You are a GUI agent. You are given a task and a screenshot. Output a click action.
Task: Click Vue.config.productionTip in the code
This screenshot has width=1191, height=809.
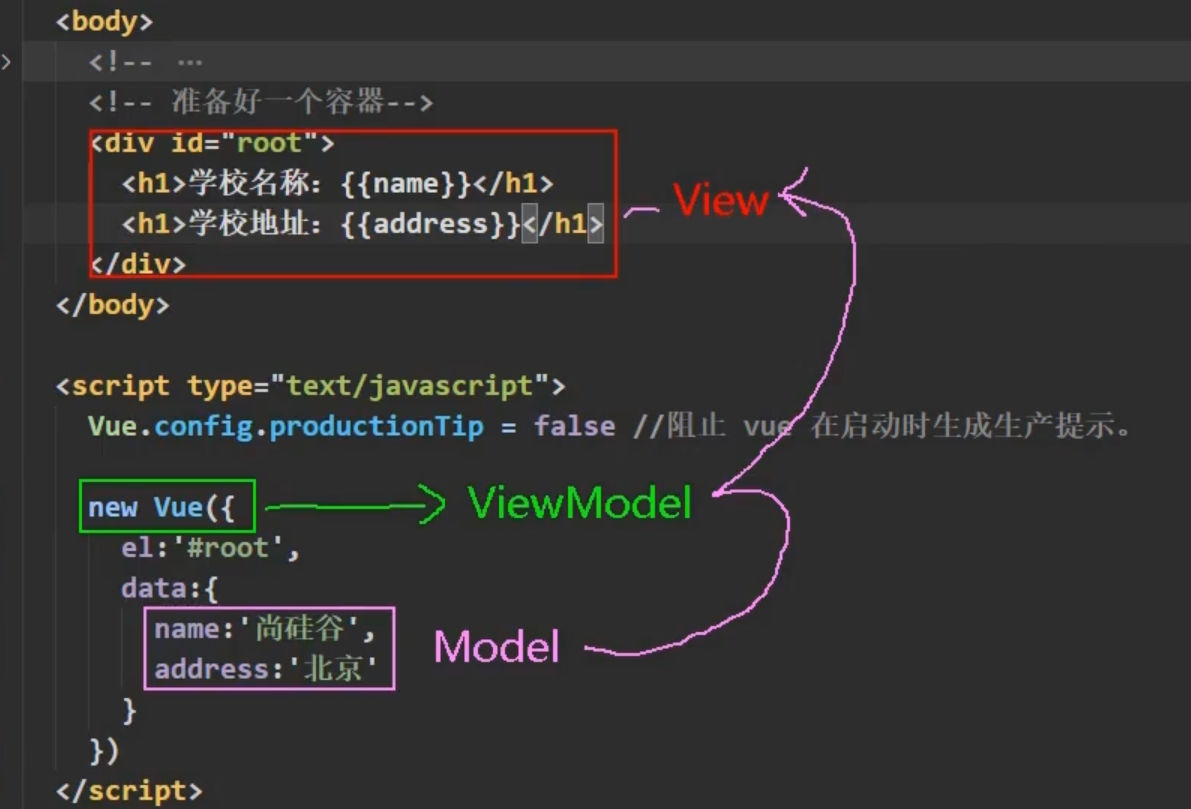[286, 426]
